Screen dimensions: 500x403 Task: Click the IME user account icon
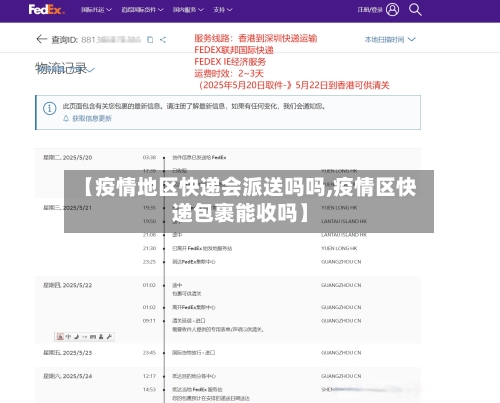pyautogui.click(x=101, y=337)
